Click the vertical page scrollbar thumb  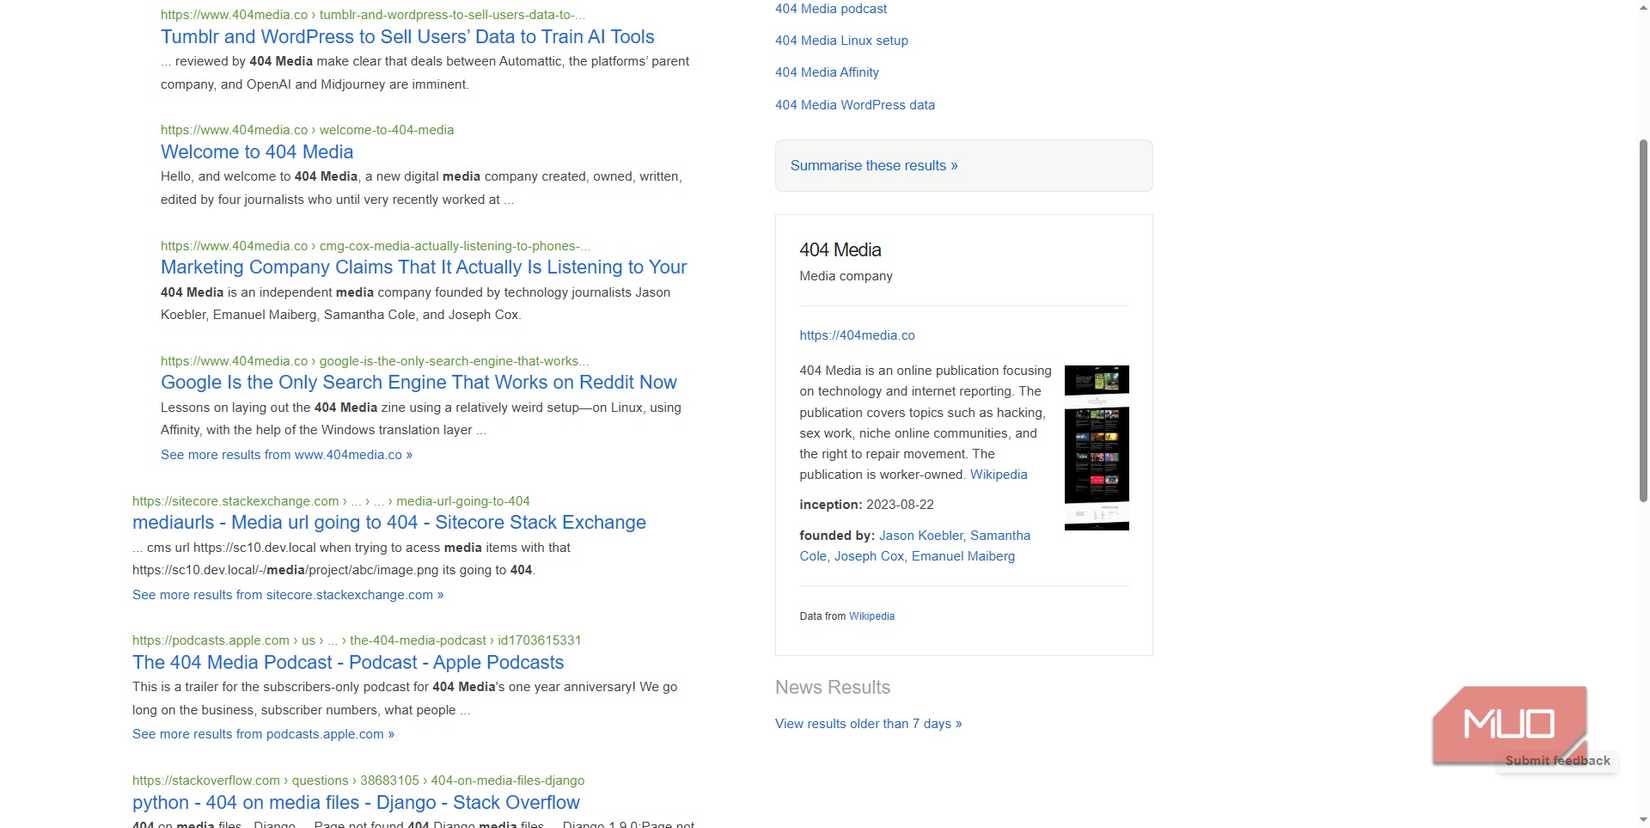coord(1643,320)
